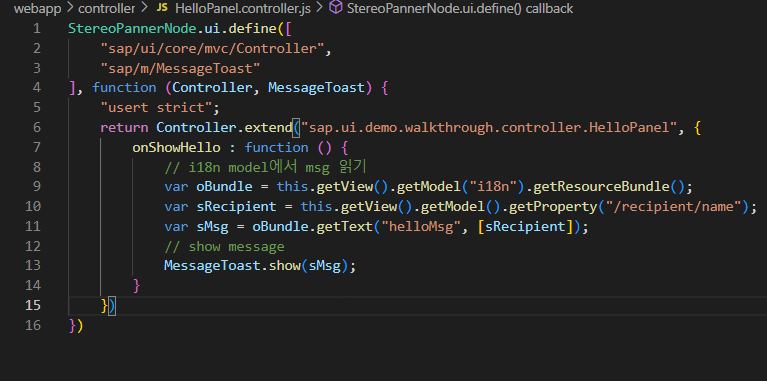Image resolution: width=767 pixels, height=381 pixels.
Task: Click 'onShowHello' on line 7
Action: [x=176, y=147]
